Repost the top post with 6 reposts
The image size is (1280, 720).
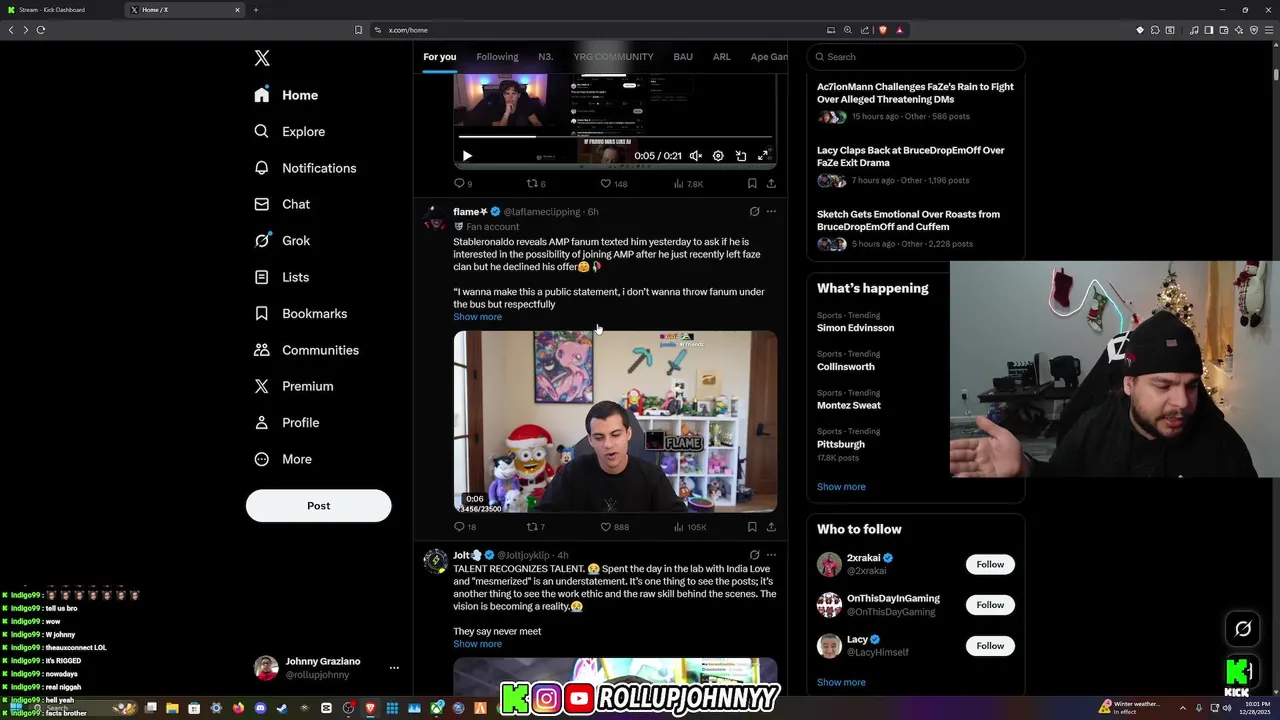click(x=536, y=184)
